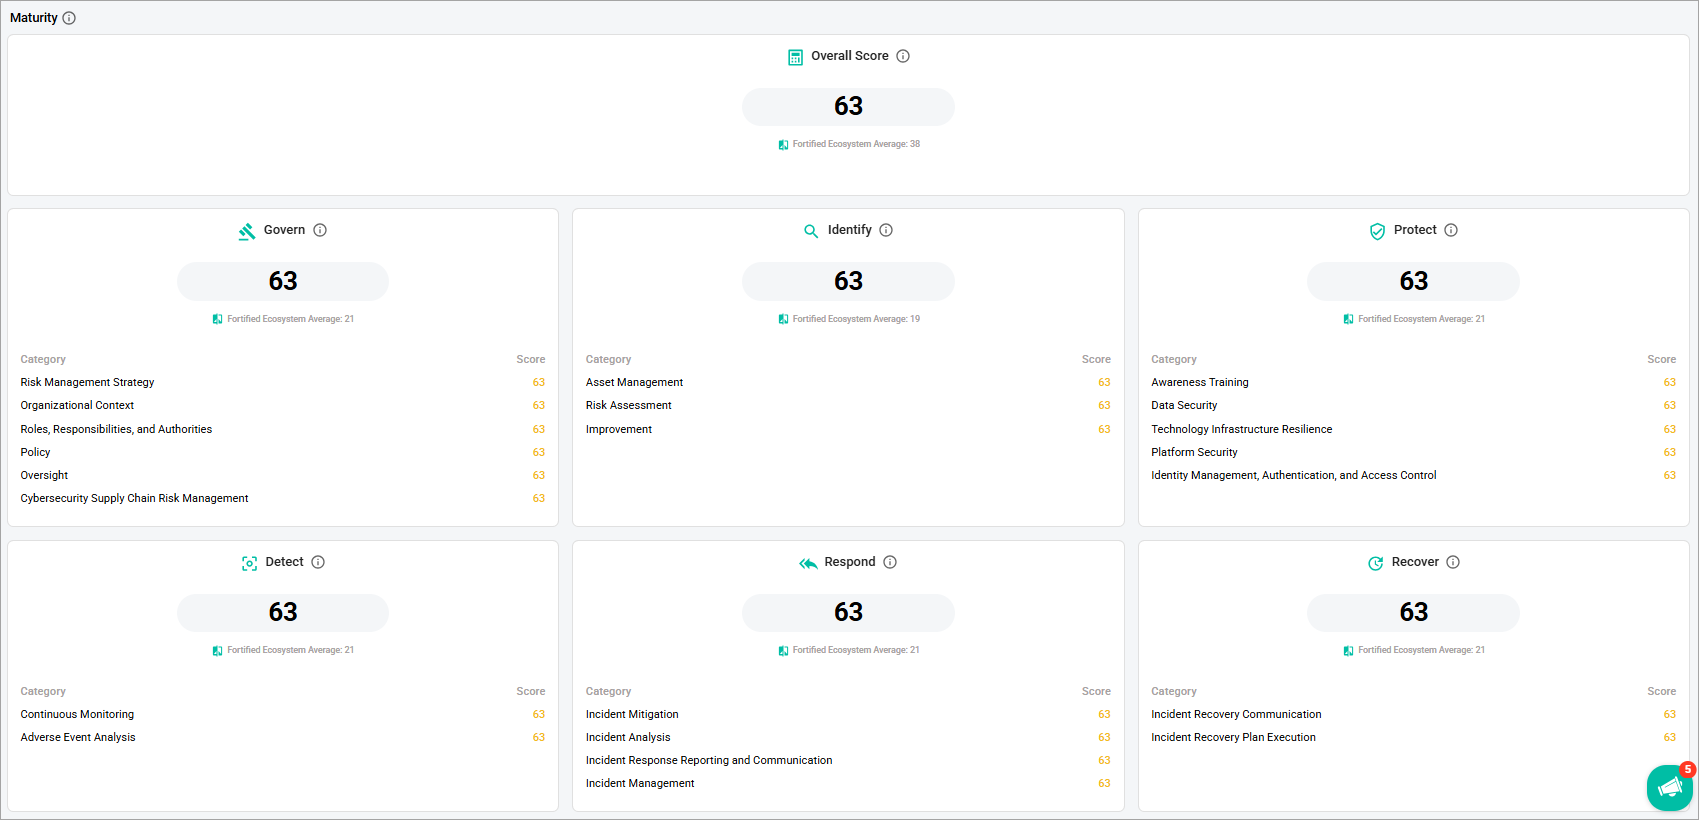1699x820 pixels.
Task: Click the info icon next to Maturity
Action: coord(69,18)
